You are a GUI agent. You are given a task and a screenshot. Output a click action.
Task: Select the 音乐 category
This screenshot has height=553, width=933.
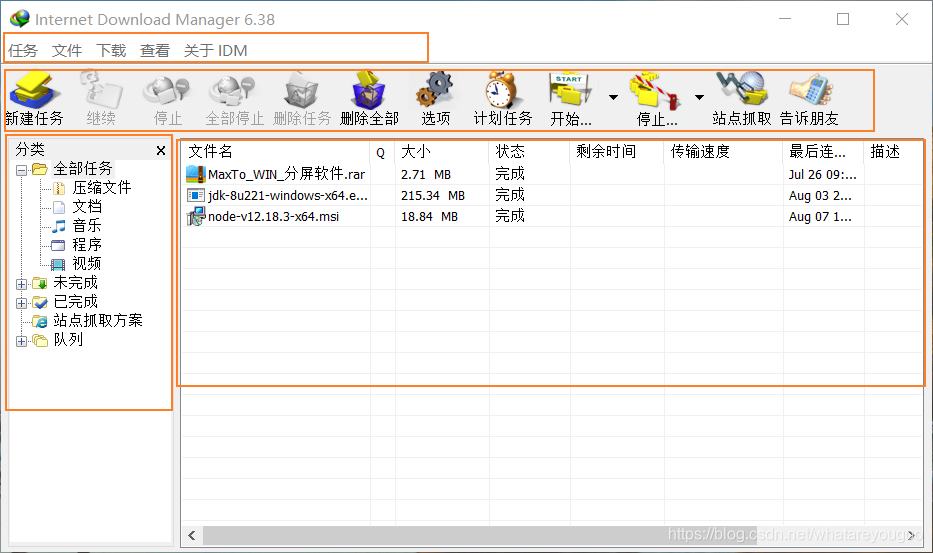coord(87,226)
